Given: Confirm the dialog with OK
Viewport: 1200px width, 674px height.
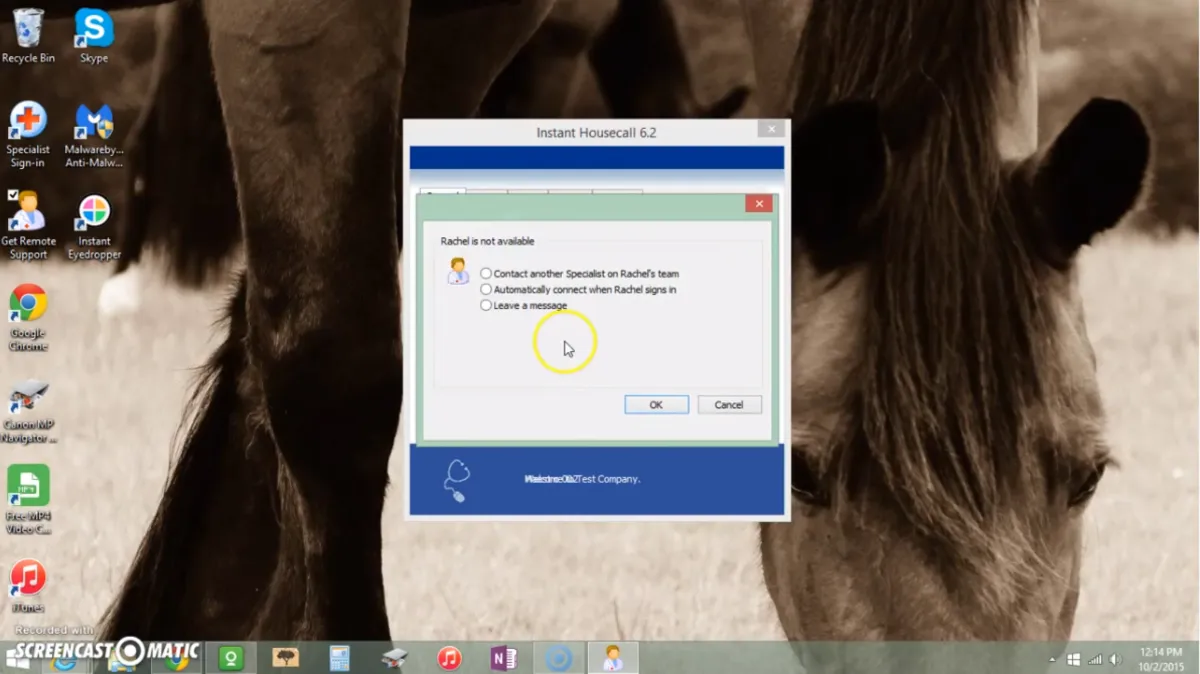Looking at the screenshot, I should [656, 405].
